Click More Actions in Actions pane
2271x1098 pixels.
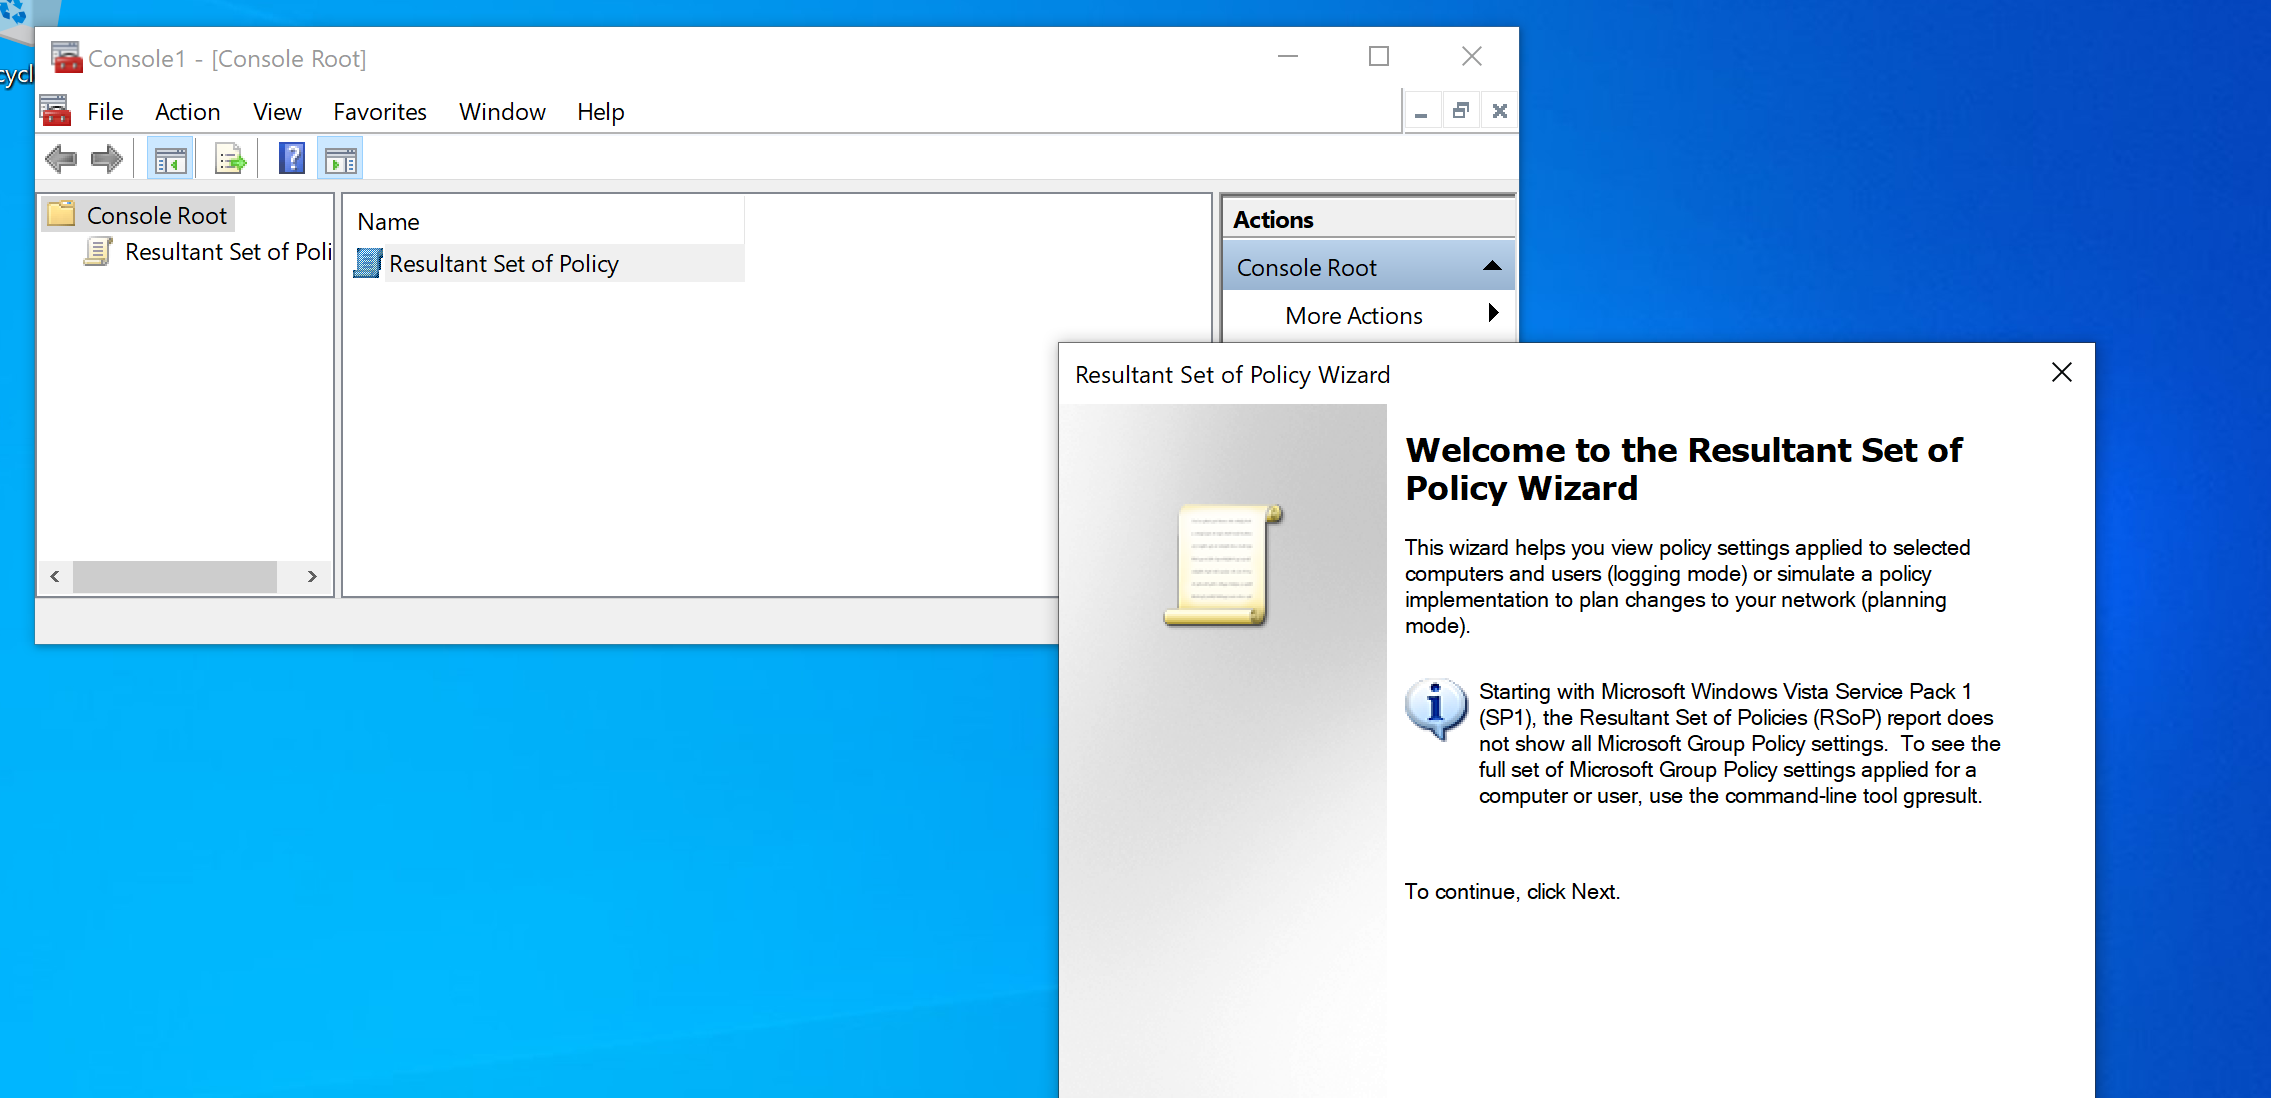click(x=1354, y=315)
